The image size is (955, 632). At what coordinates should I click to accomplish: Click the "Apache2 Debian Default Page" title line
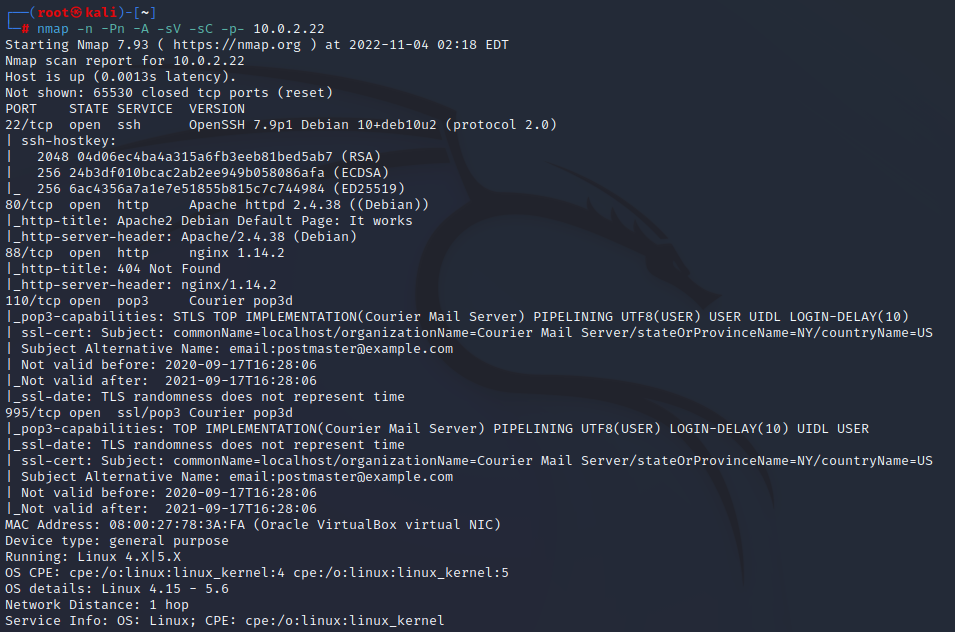coord(212,221)
